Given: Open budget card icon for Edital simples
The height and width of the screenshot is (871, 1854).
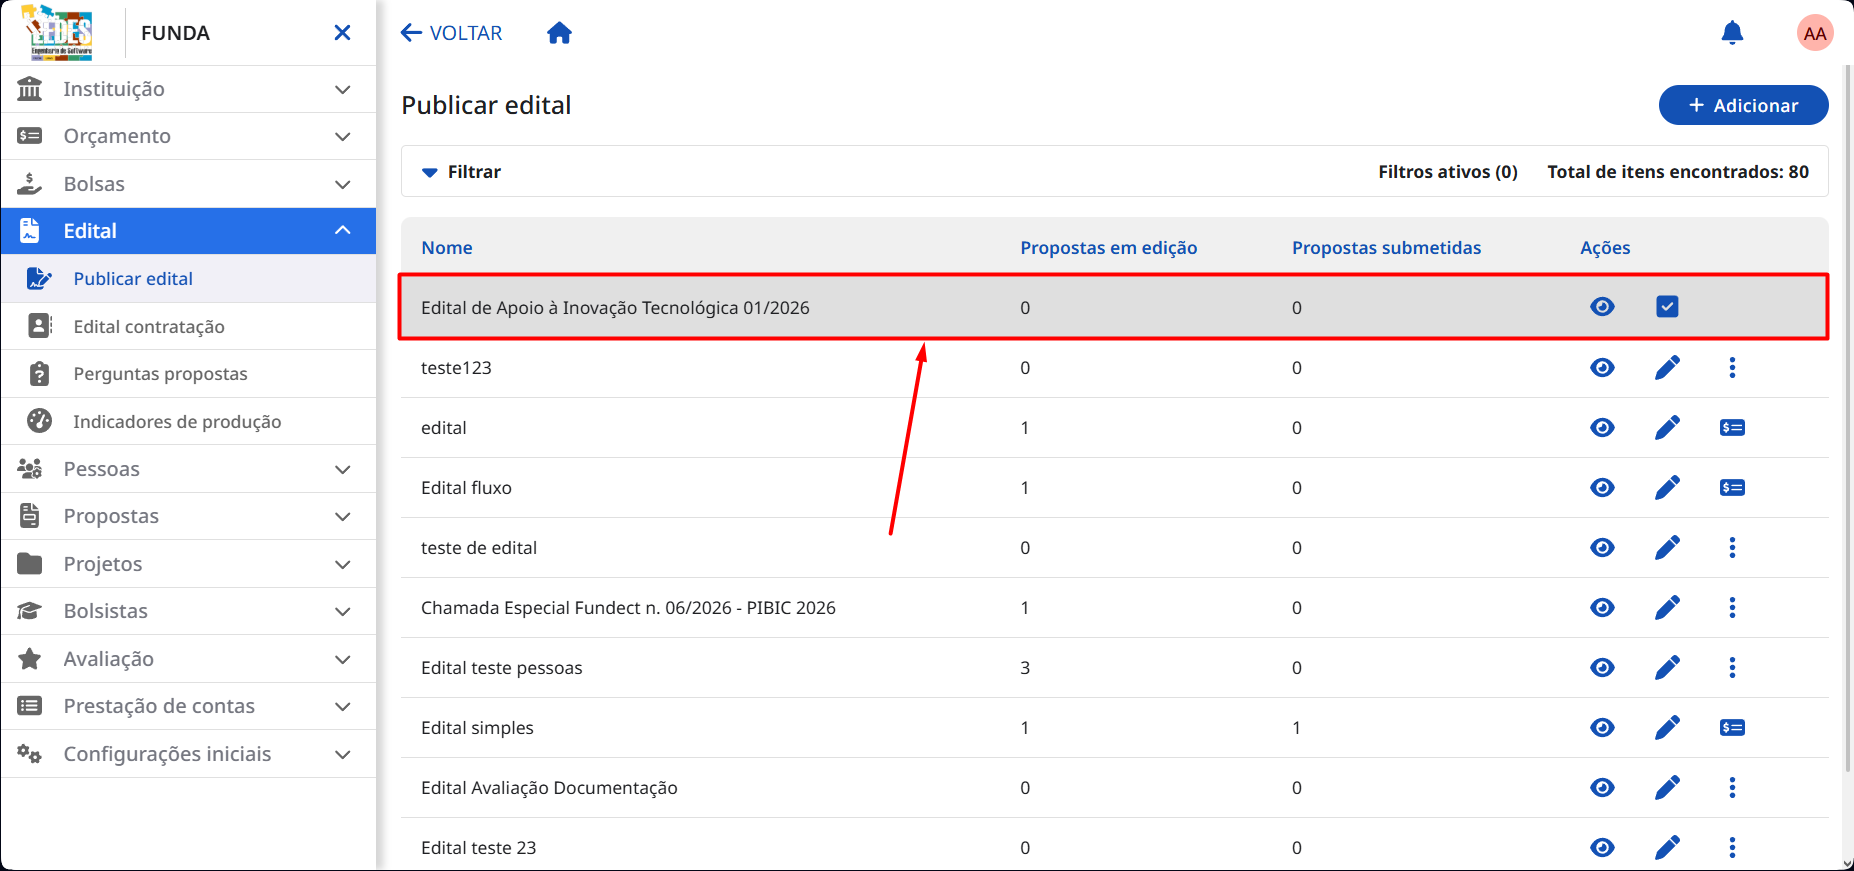Looking at the screenshot, I should point(1732,728).
